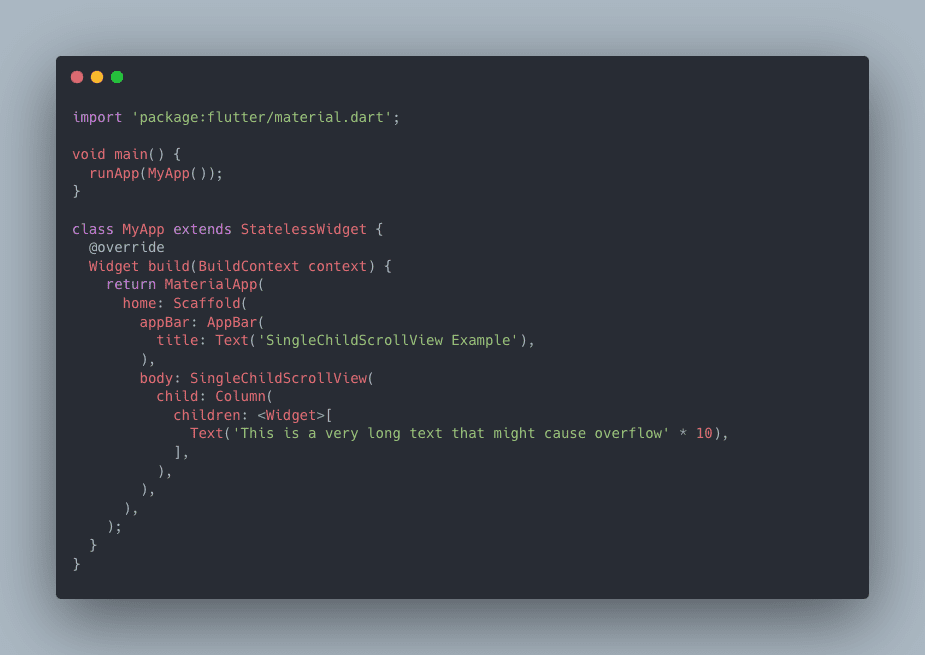Click the yellow minimize window dot
This screenshot has height=655, width=925.
[x=97, y=77]
